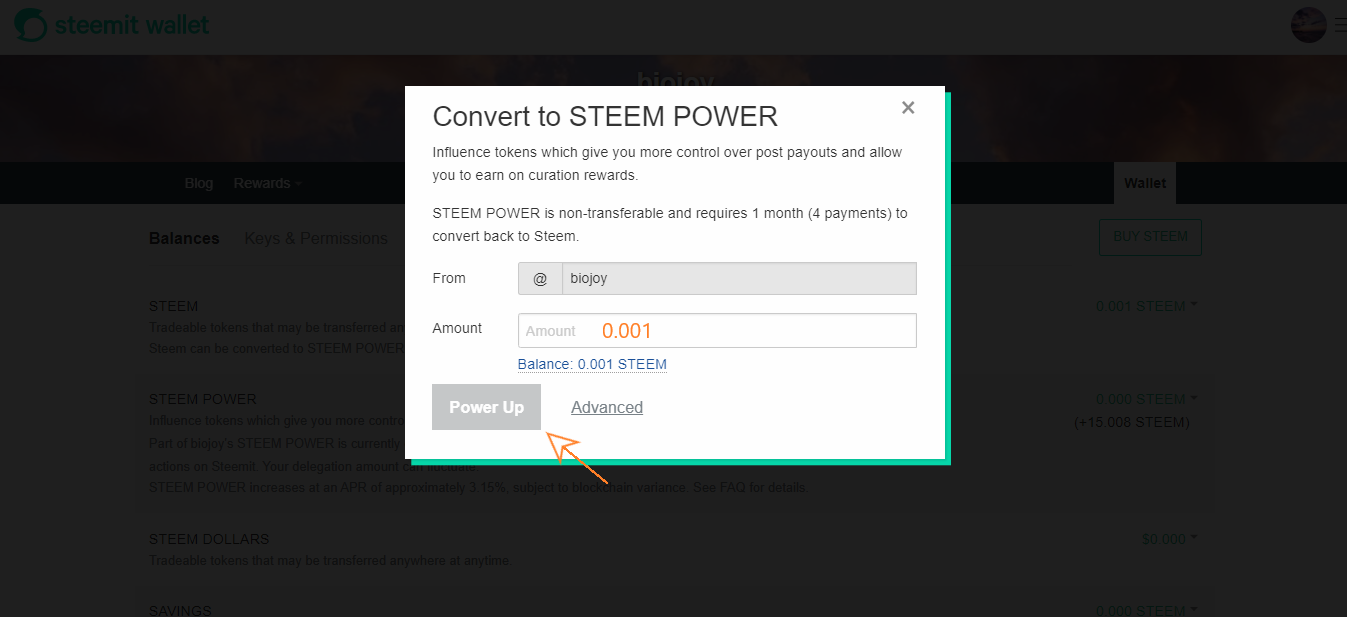Close the Convert to STEEM POWER dialog

[908, 108]
